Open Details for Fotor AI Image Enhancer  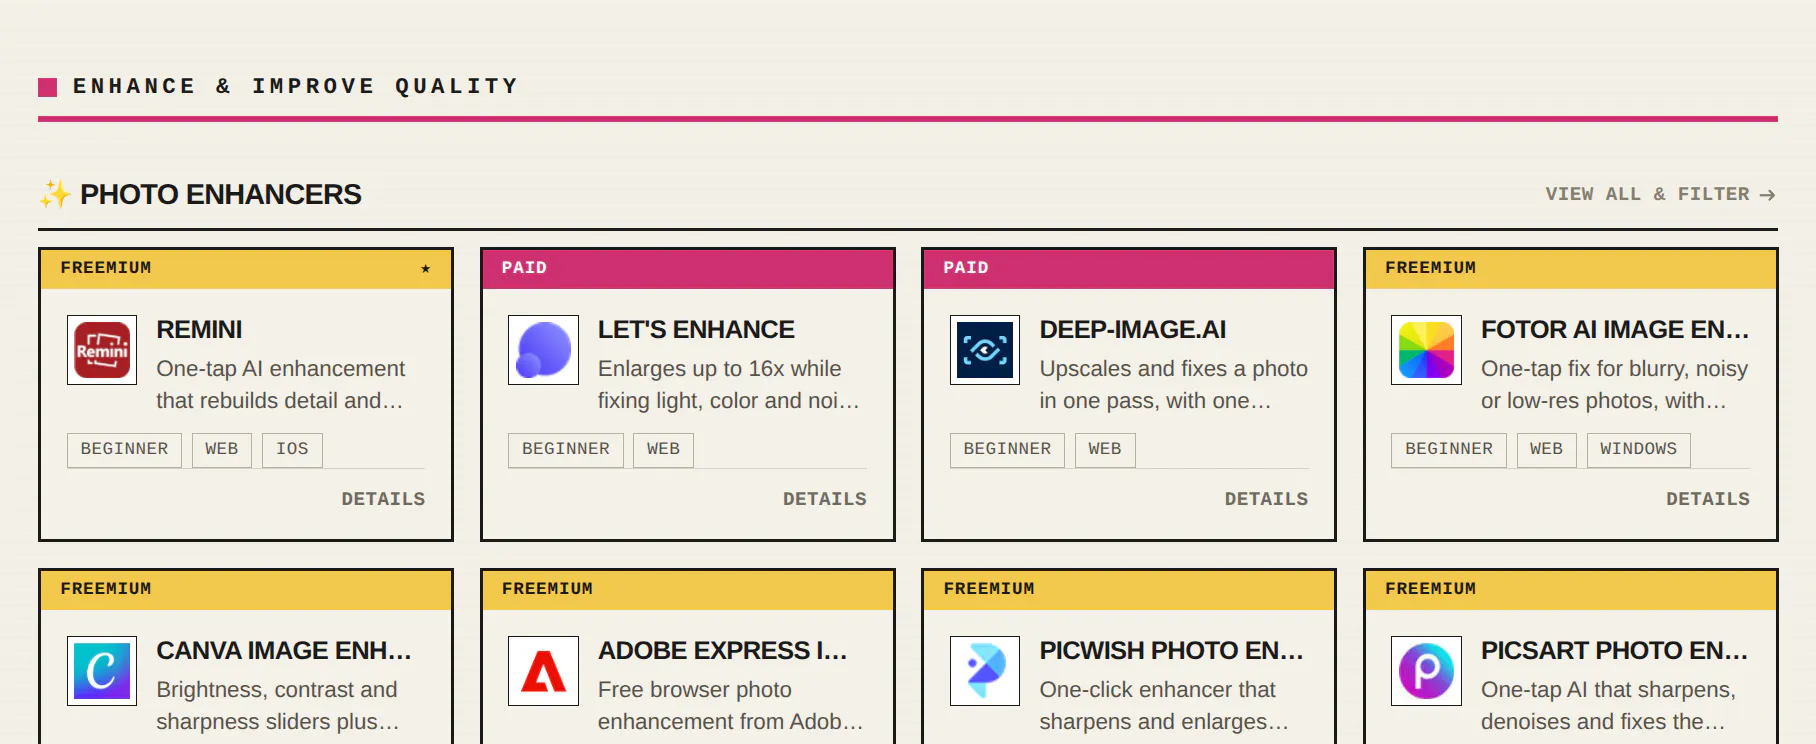click(x=1708, y=499)
